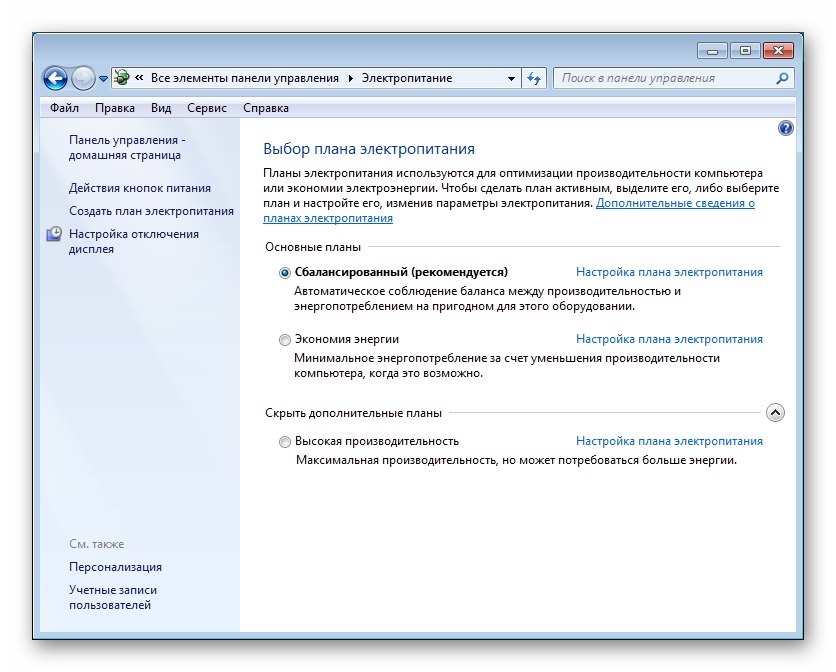
Task: Click the display timer icon in sidebar
Action: [x=54, y=234]
